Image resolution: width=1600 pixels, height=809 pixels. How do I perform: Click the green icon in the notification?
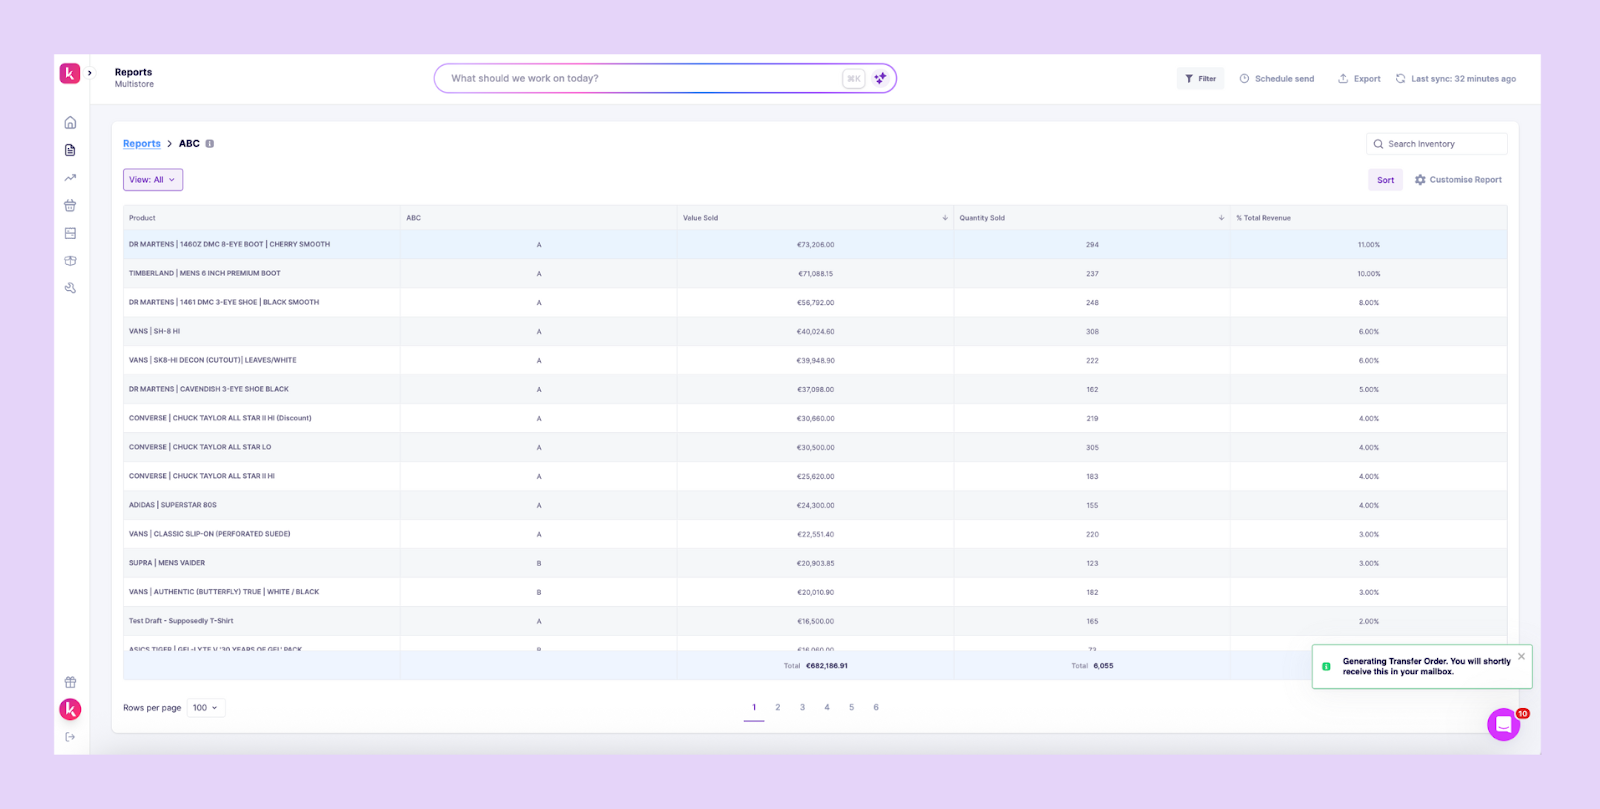pyautogui.click(x=1326, y=666)
